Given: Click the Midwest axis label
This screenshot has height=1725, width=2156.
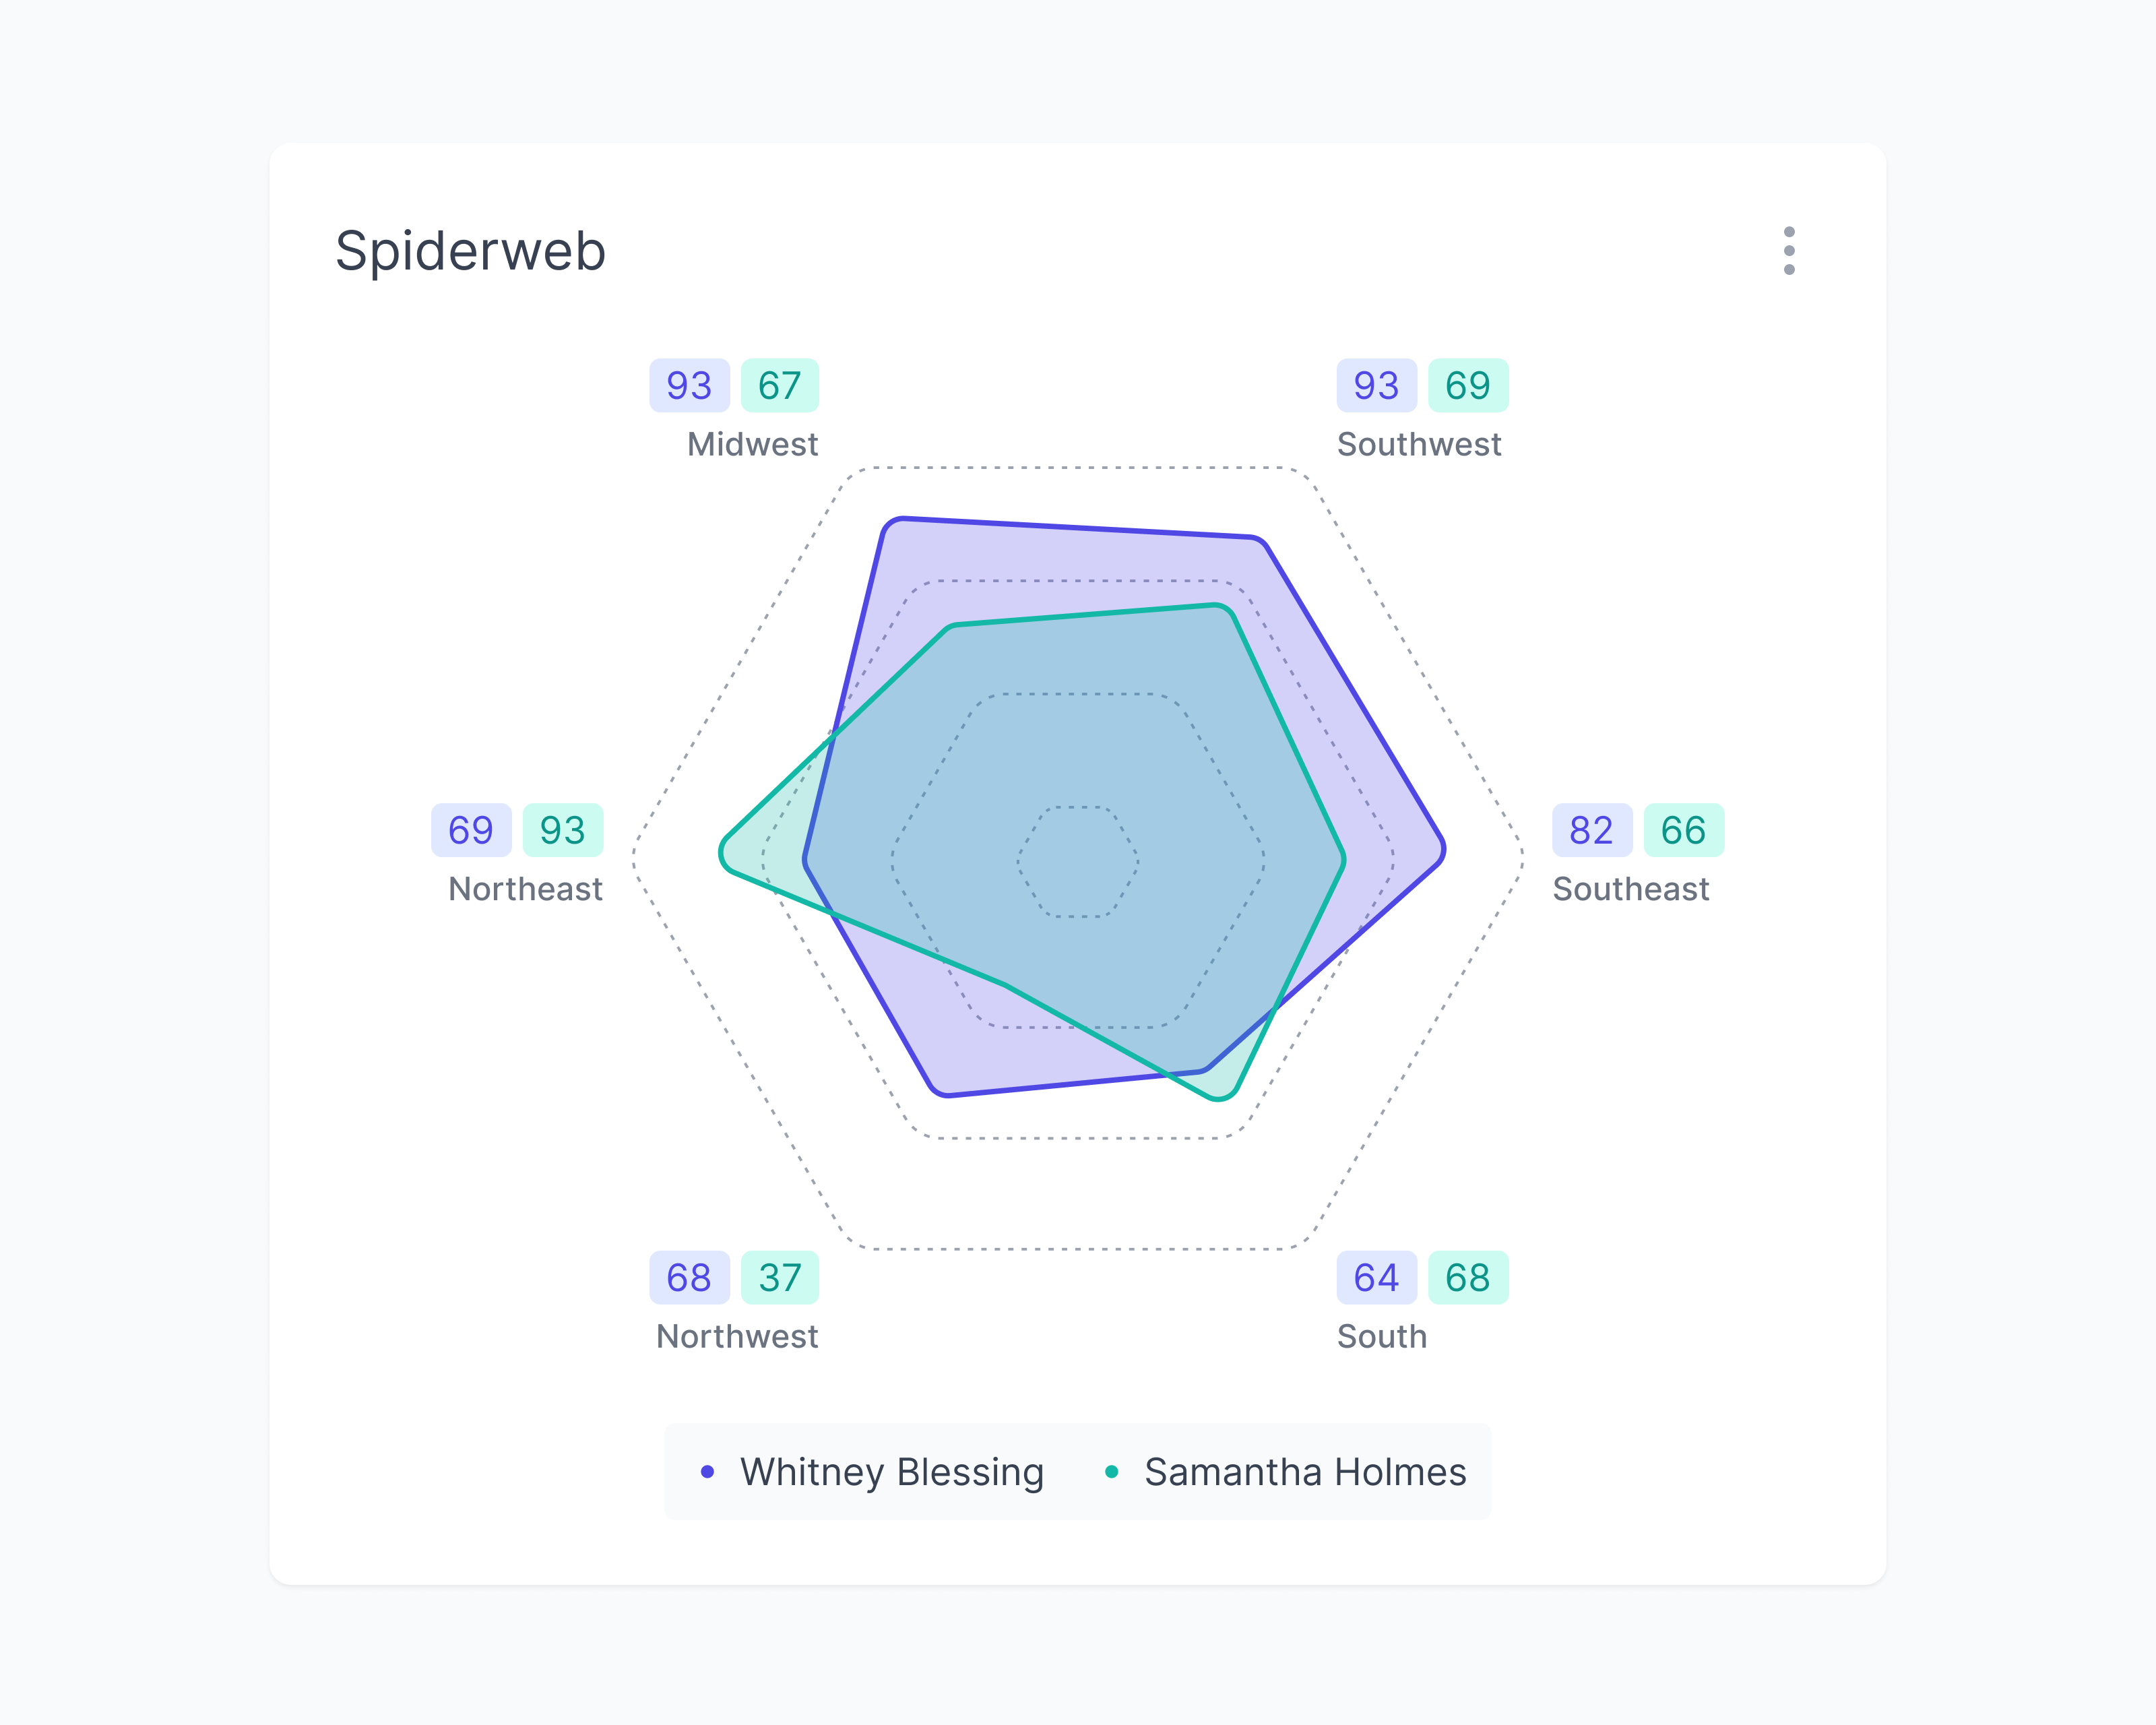Looking at the screenshot, I should point(752,444).
